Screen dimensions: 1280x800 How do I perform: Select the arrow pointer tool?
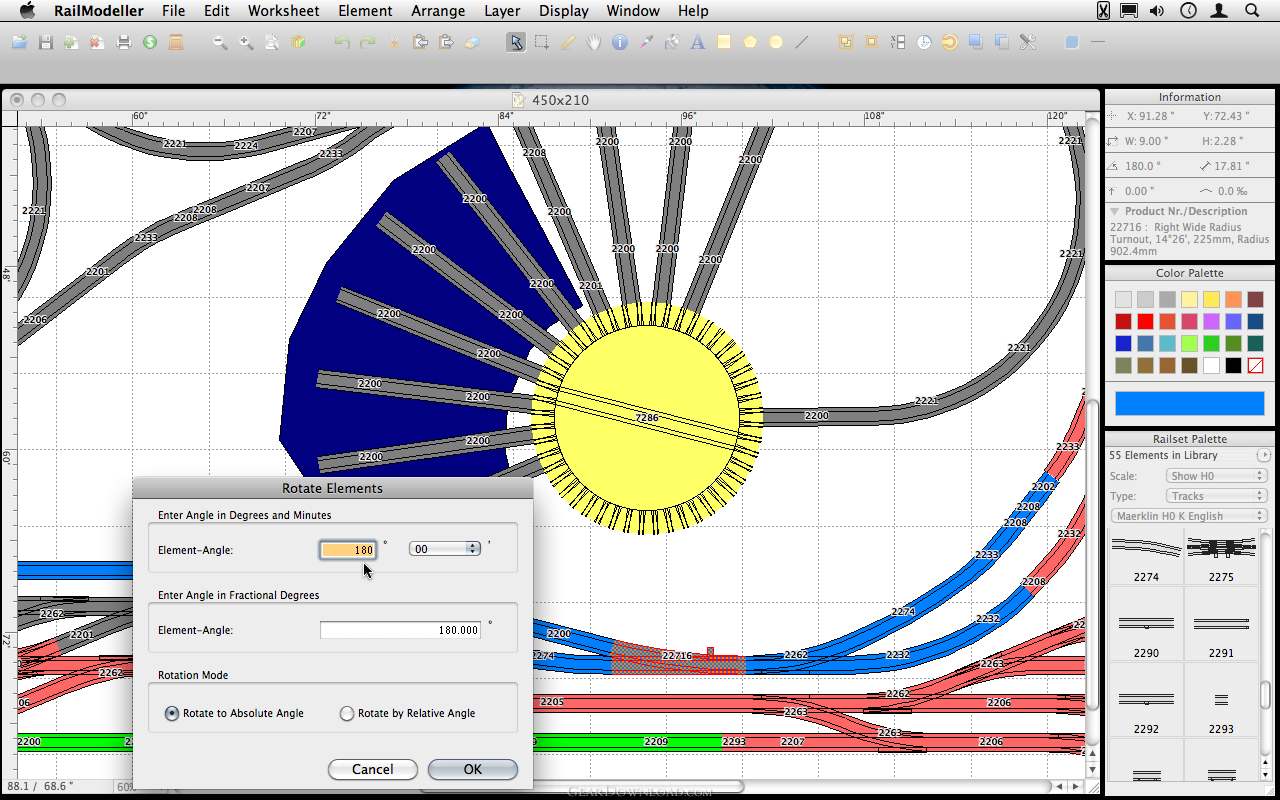[x=515, y=42]
